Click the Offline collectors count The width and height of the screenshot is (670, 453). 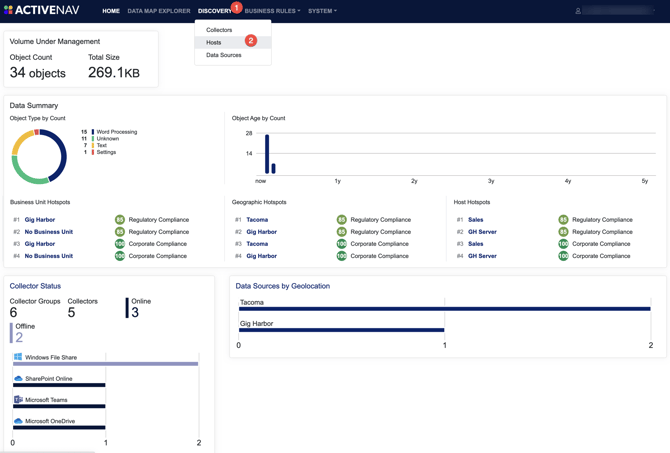19,337
